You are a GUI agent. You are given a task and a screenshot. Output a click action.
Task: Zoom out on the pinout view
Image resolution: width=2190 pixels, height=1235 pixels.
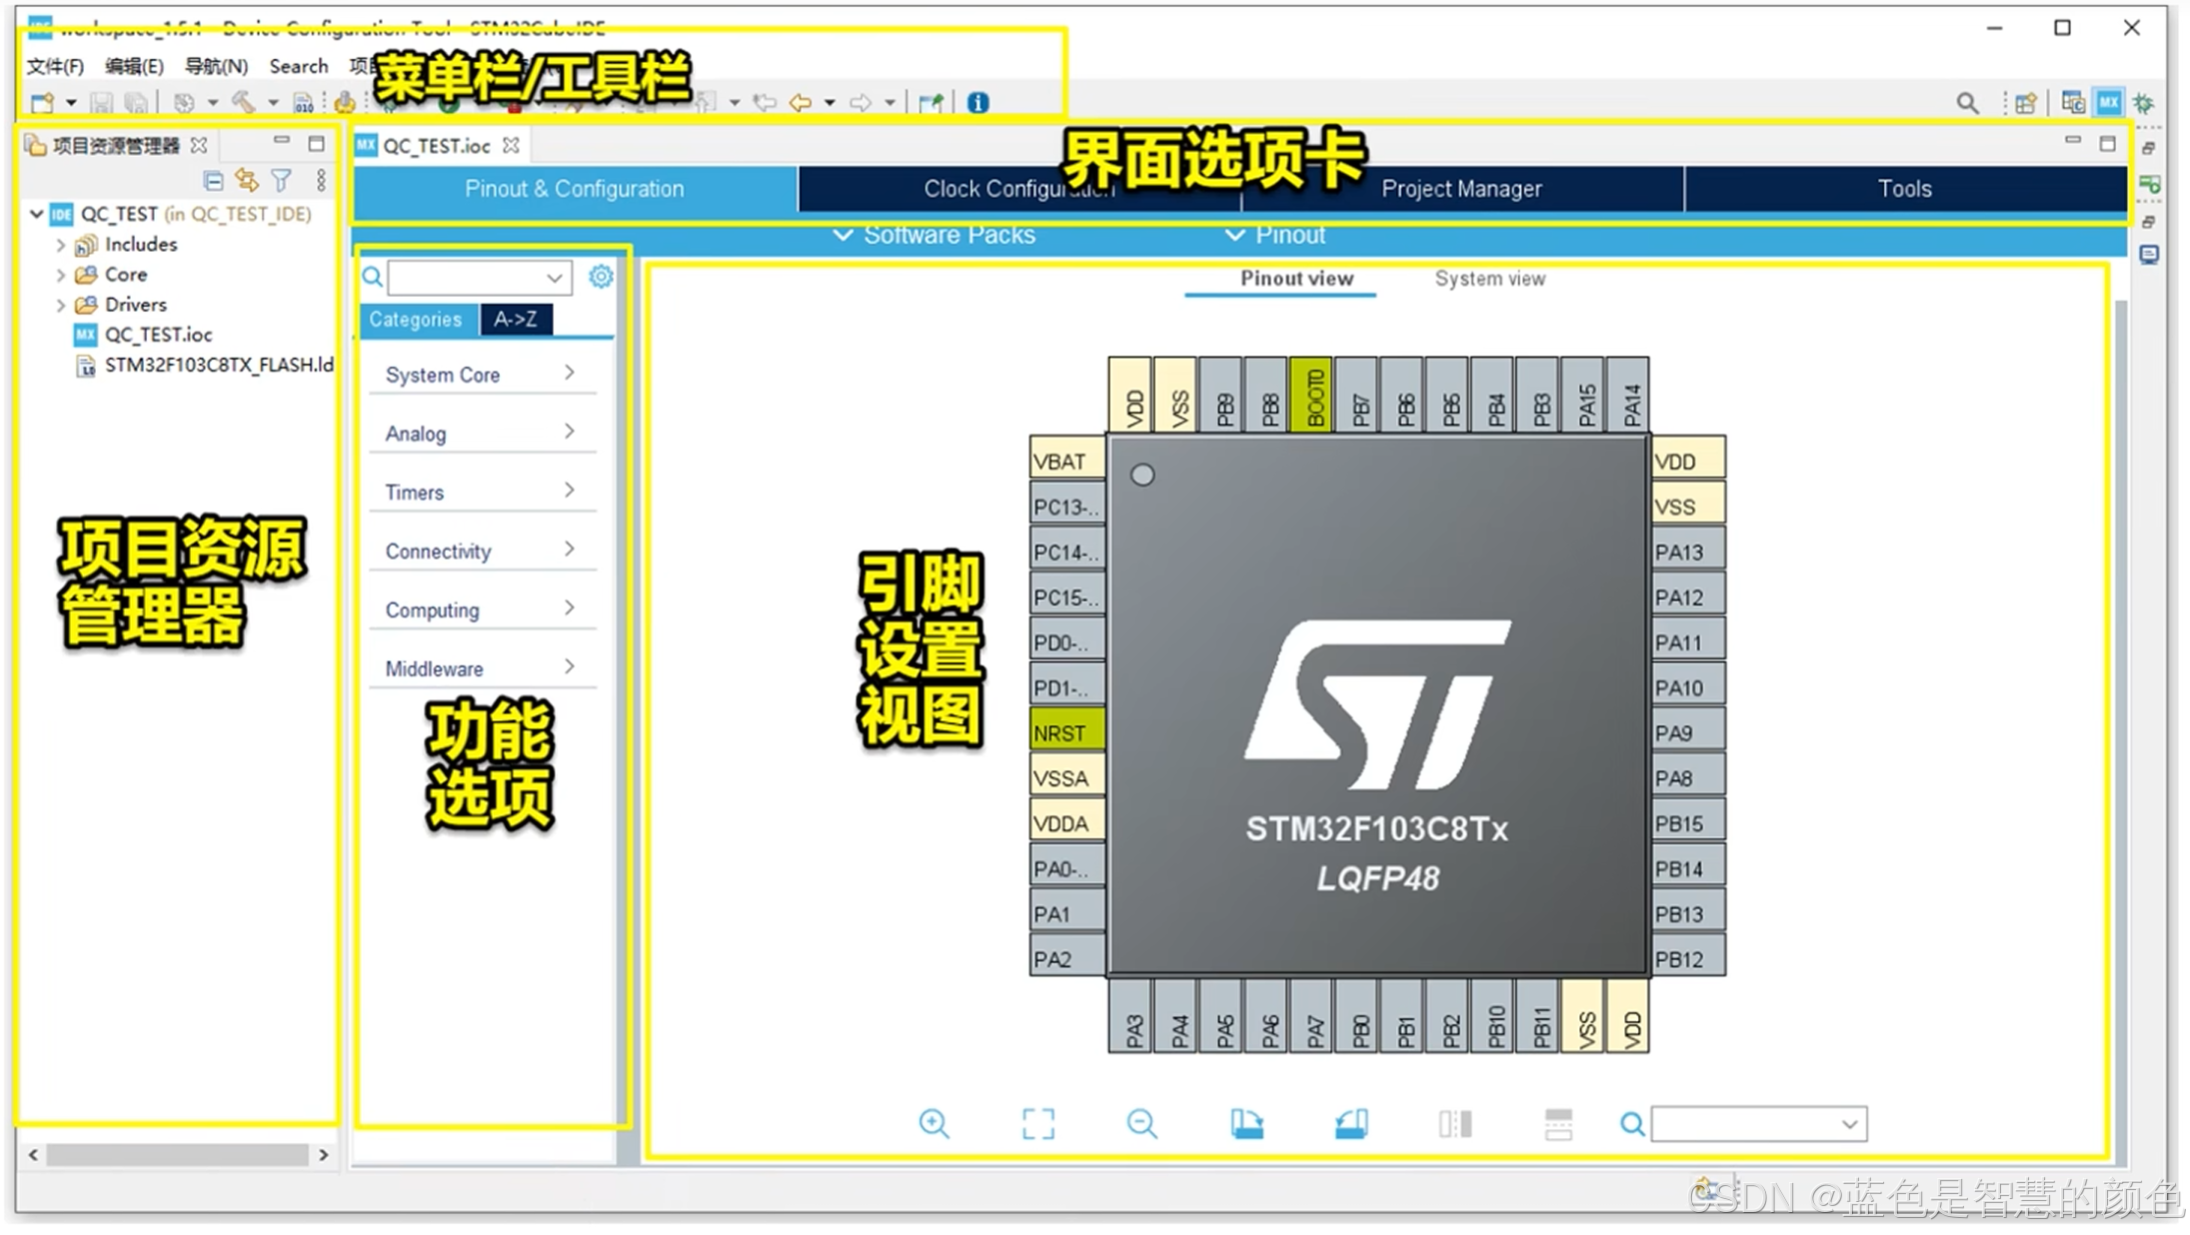1143,1123
